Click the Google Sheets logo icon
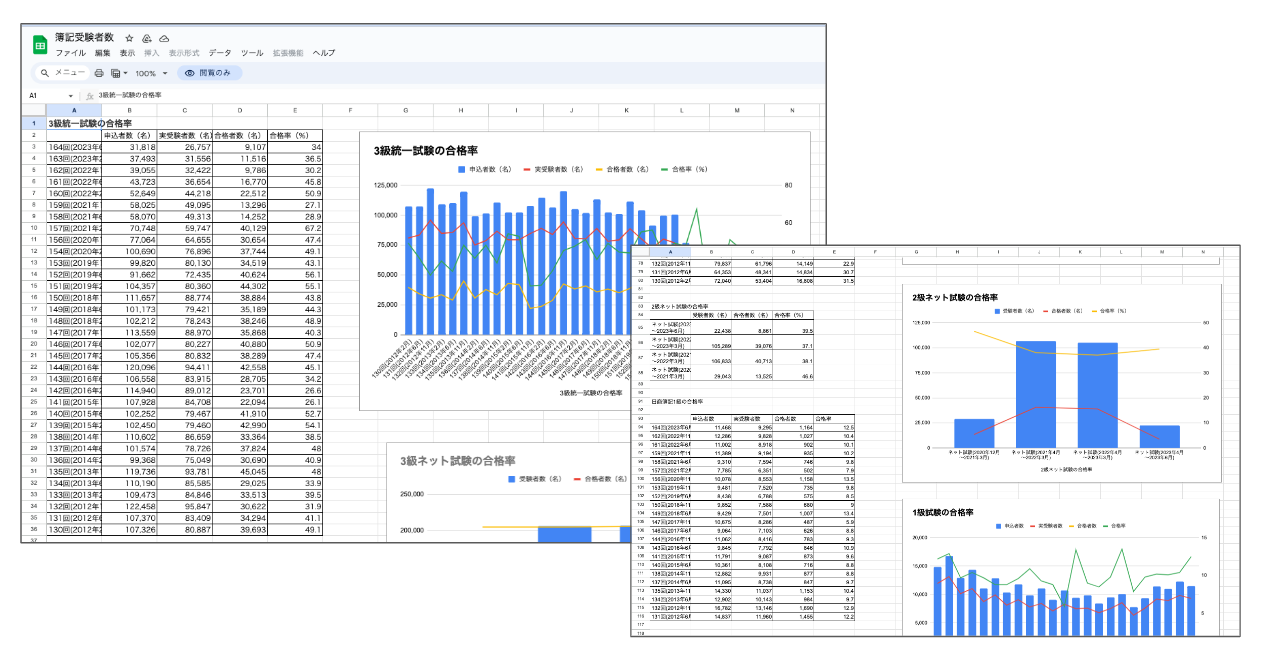Viewport: 1263px width, 656px height. pos(40,44)
